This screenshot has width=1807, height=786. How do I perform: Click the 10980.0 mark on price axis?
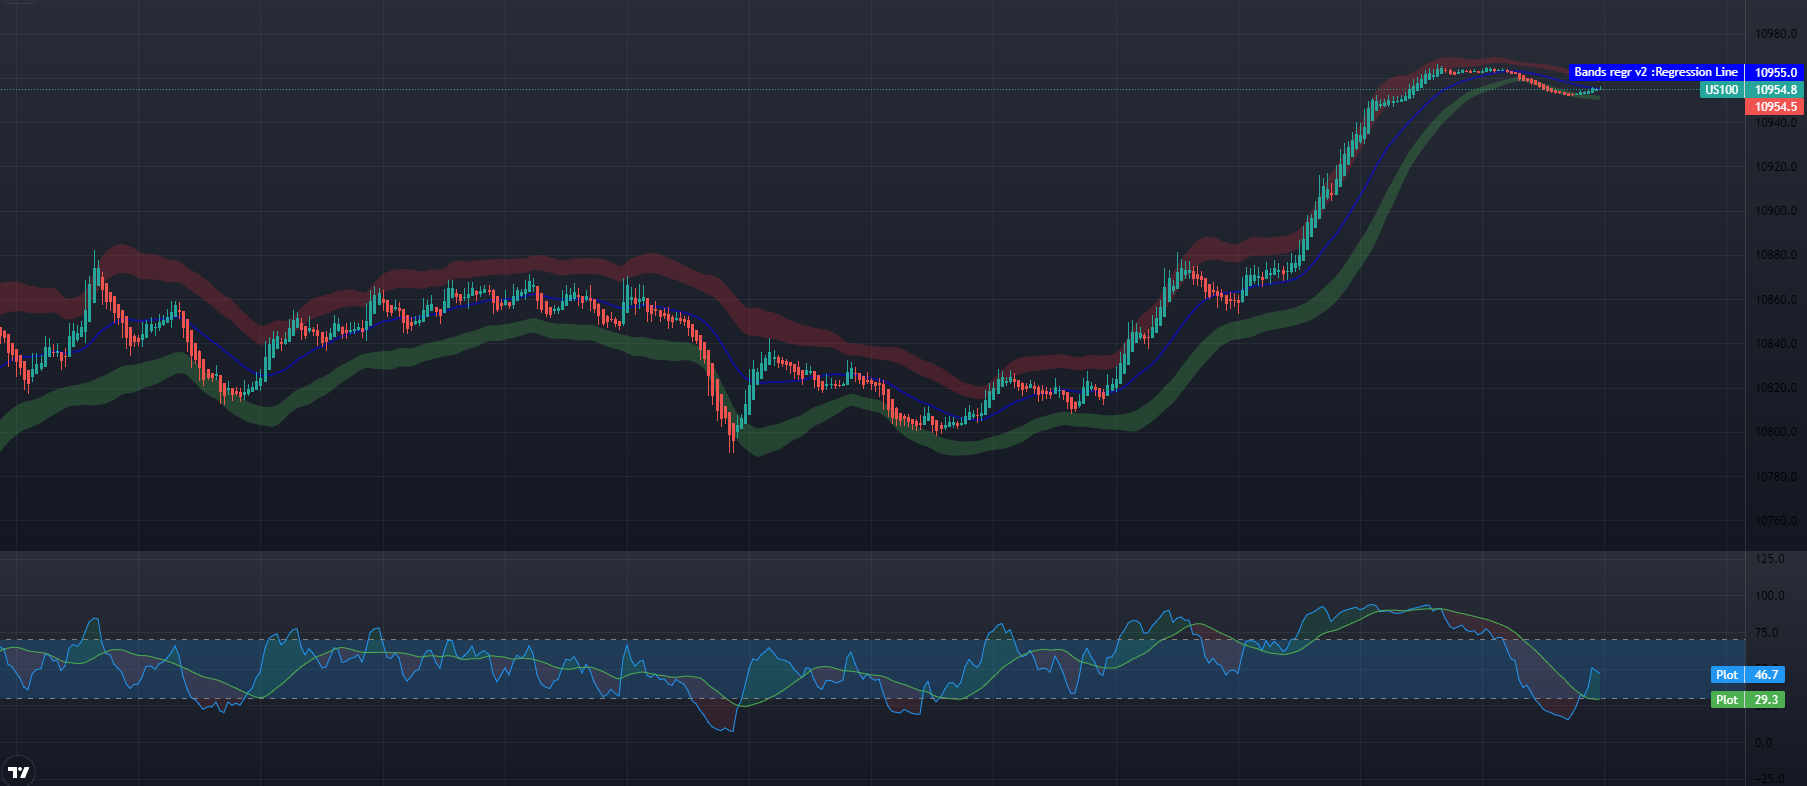click(x=1775, y=34)
